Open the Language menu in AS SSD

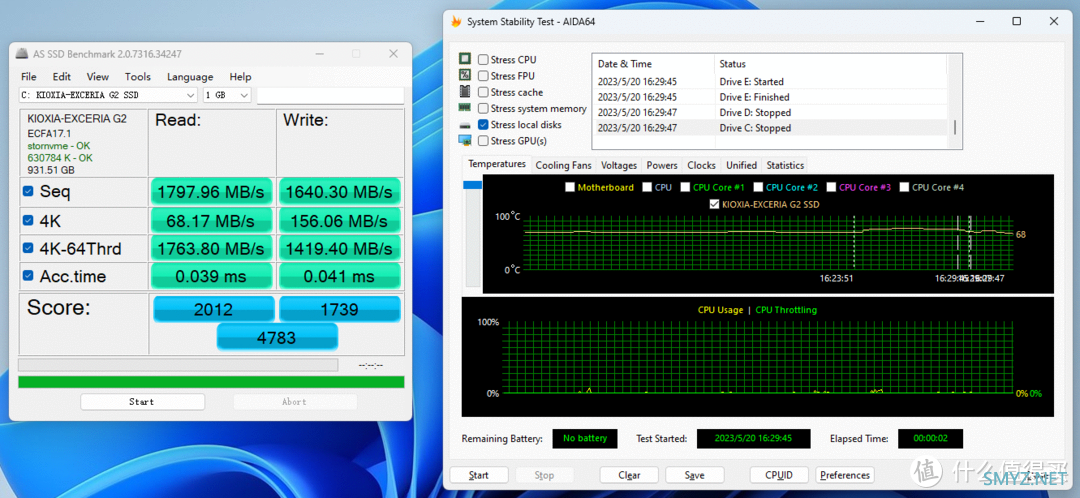click(190, 76)
